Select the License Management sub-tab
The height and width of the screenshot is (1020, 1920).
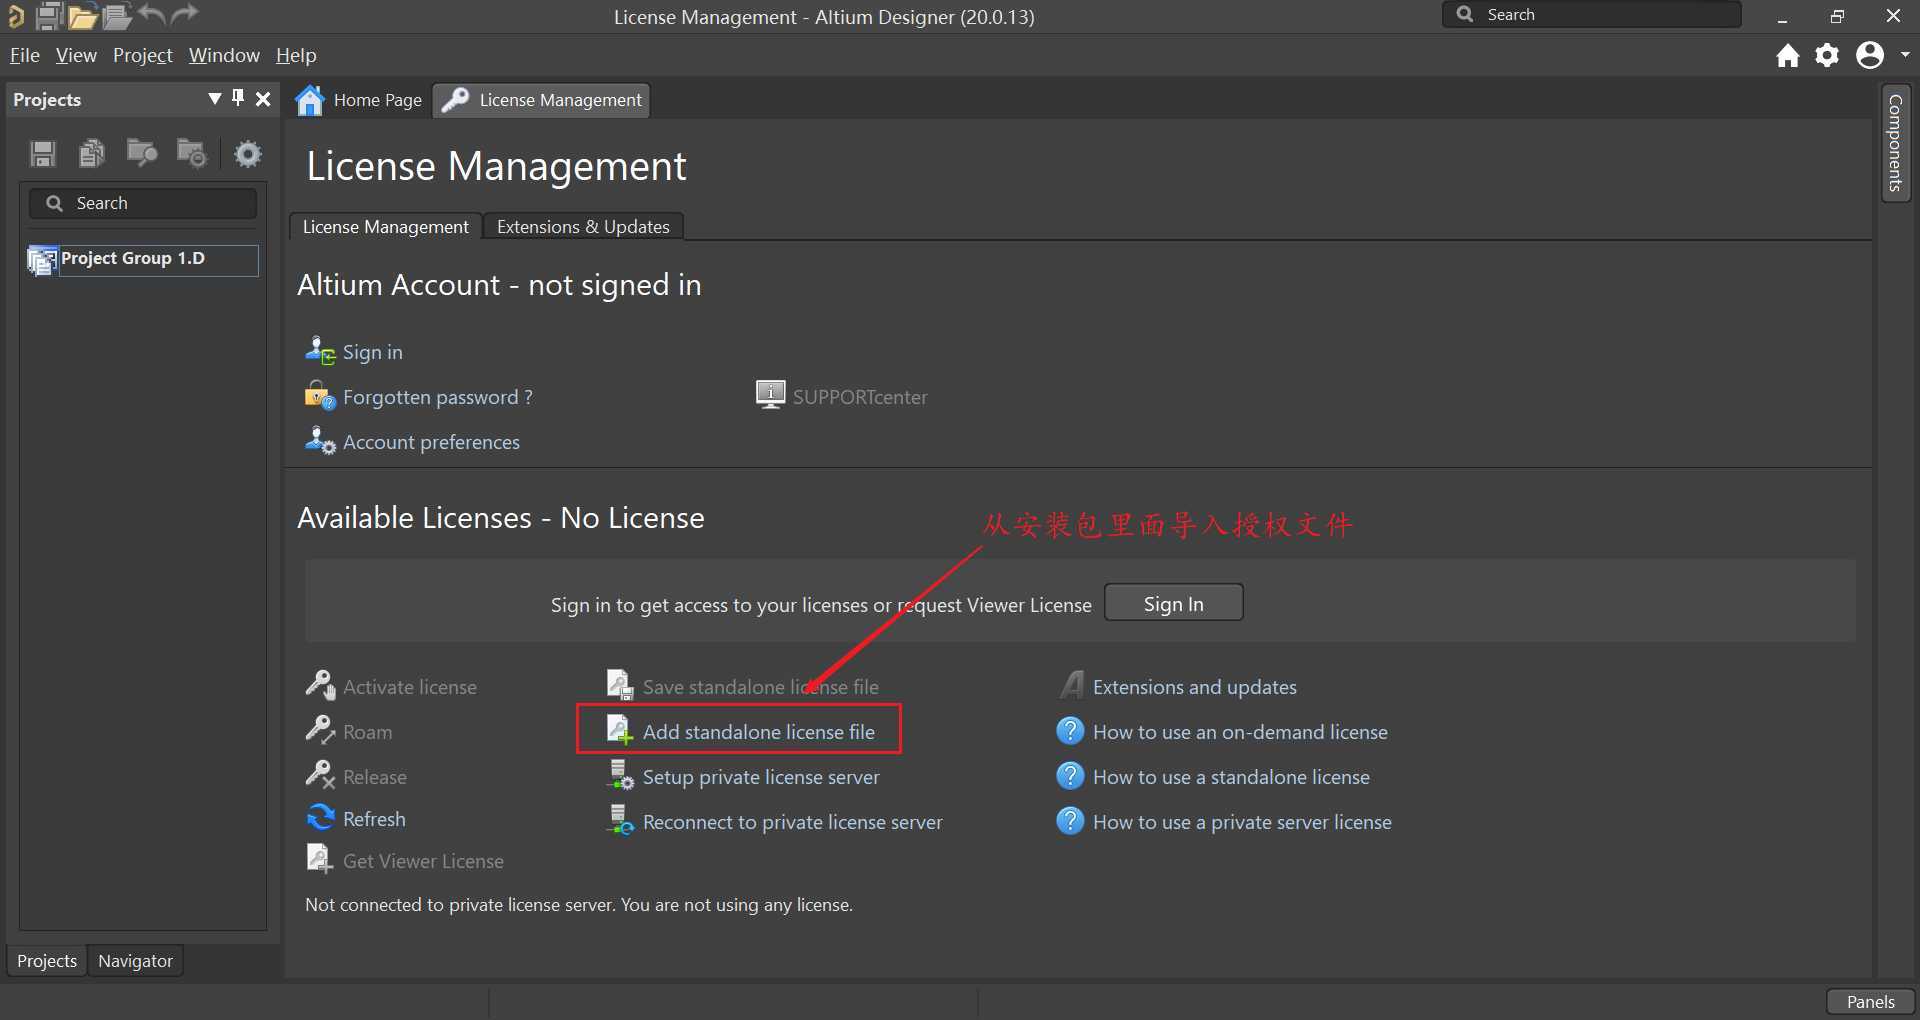[x=386, y=227]
